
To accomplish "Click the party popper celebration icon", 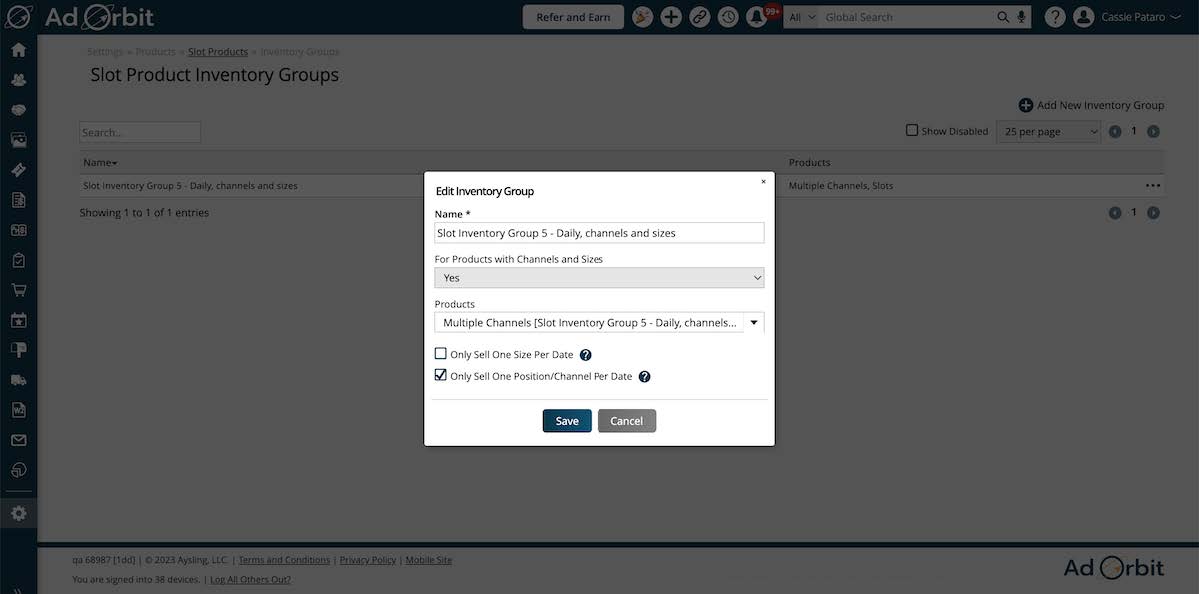I will coord(642,17).
